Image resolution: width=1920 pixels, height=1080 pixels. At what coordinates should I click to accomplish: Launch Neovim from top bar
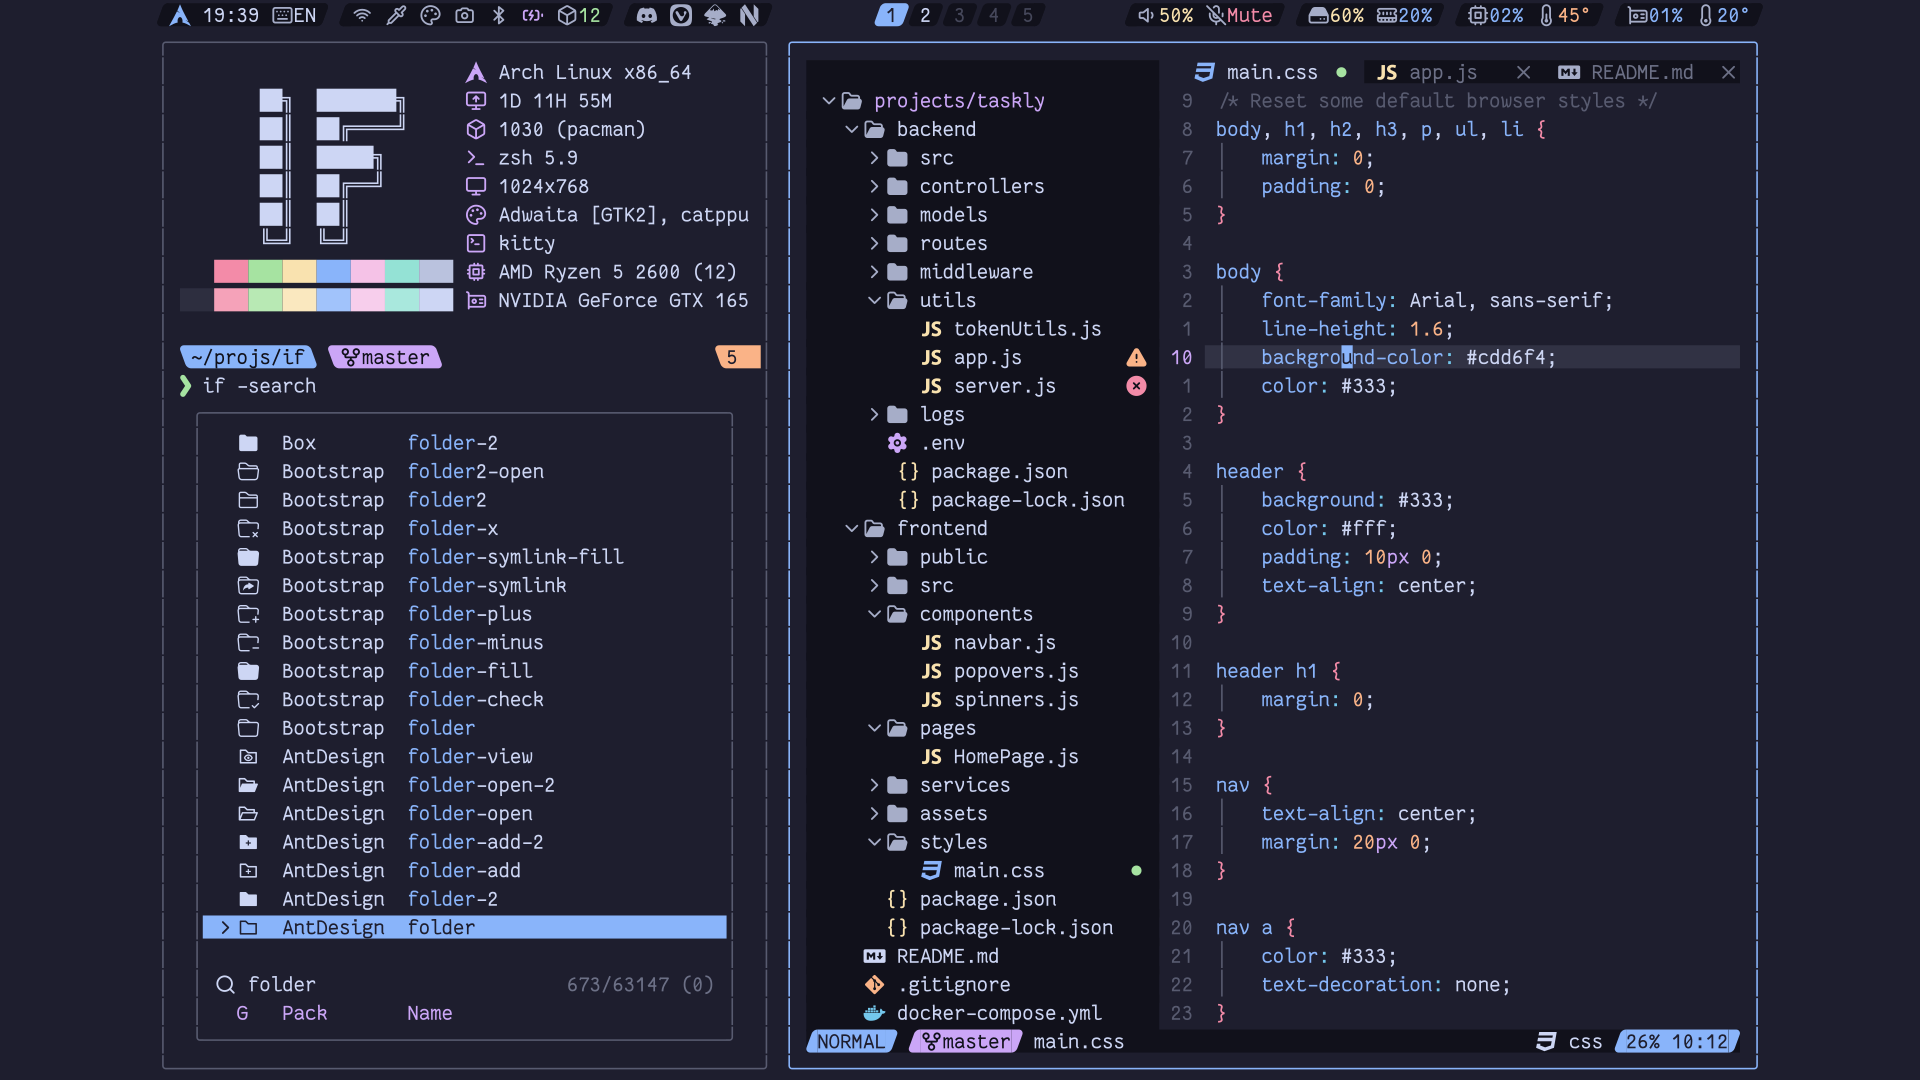(749, 15)
